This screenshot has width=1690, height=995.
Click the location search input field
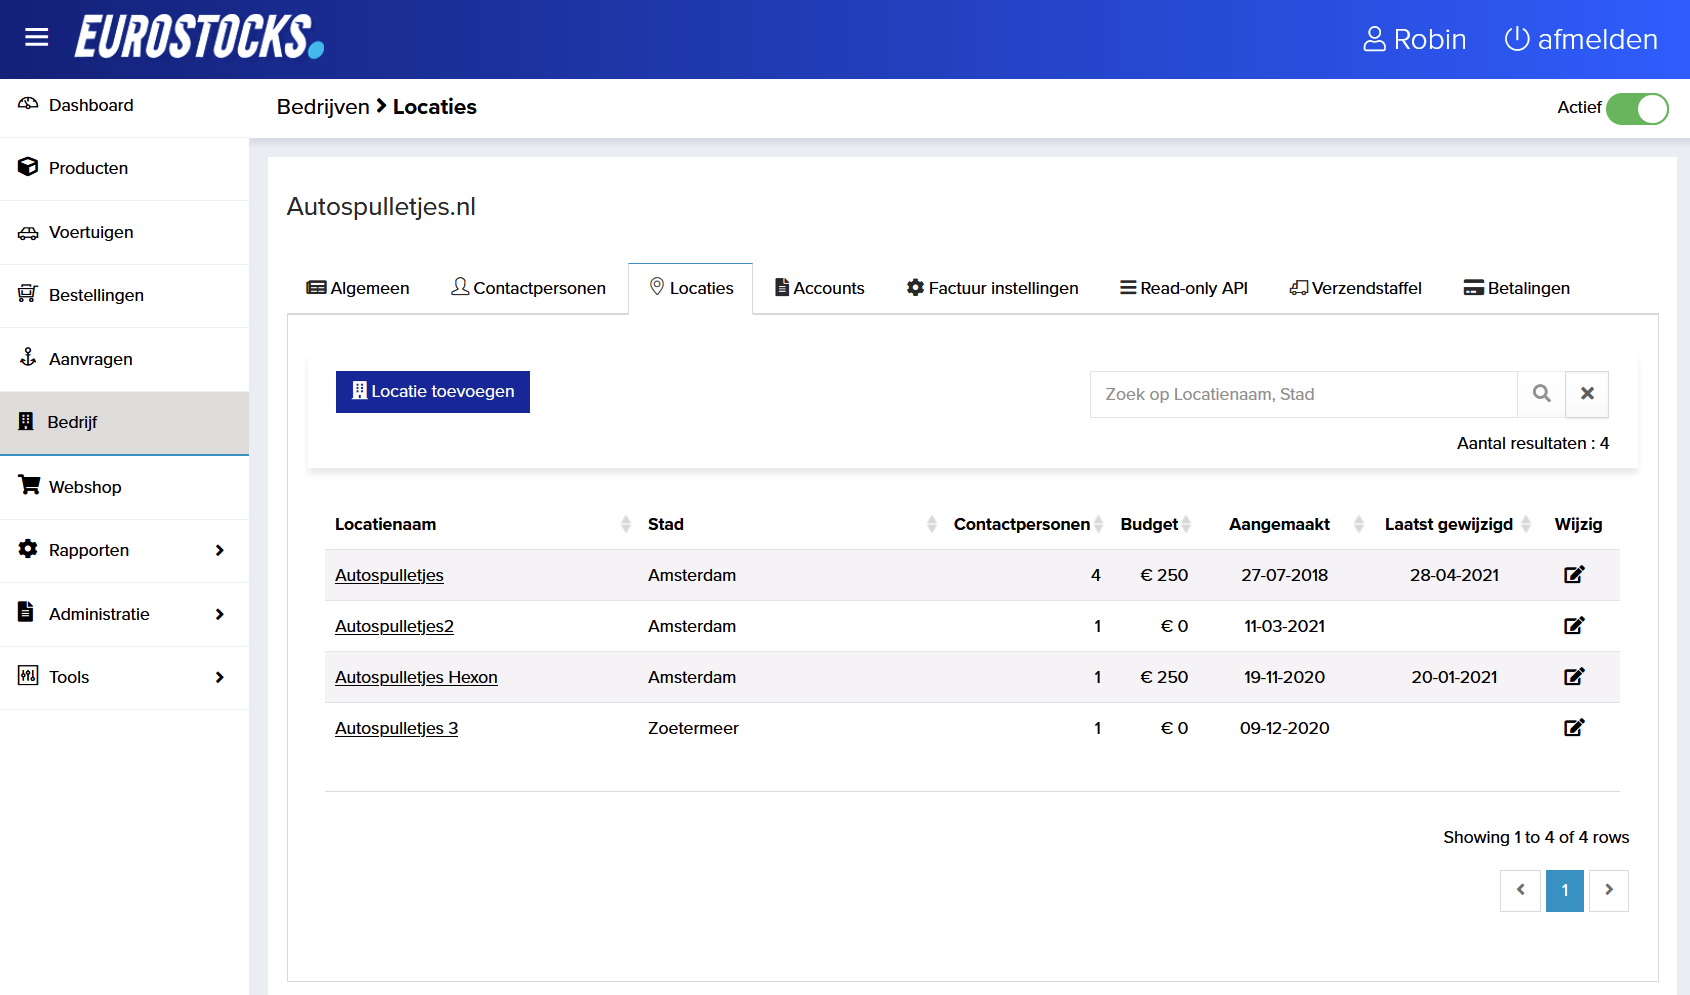pos(1302,394)
